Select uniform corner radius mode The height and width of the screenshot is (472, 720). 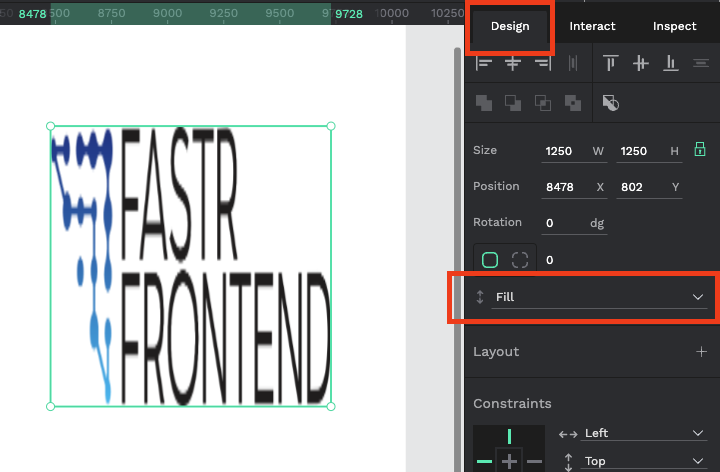coord(490,260)
